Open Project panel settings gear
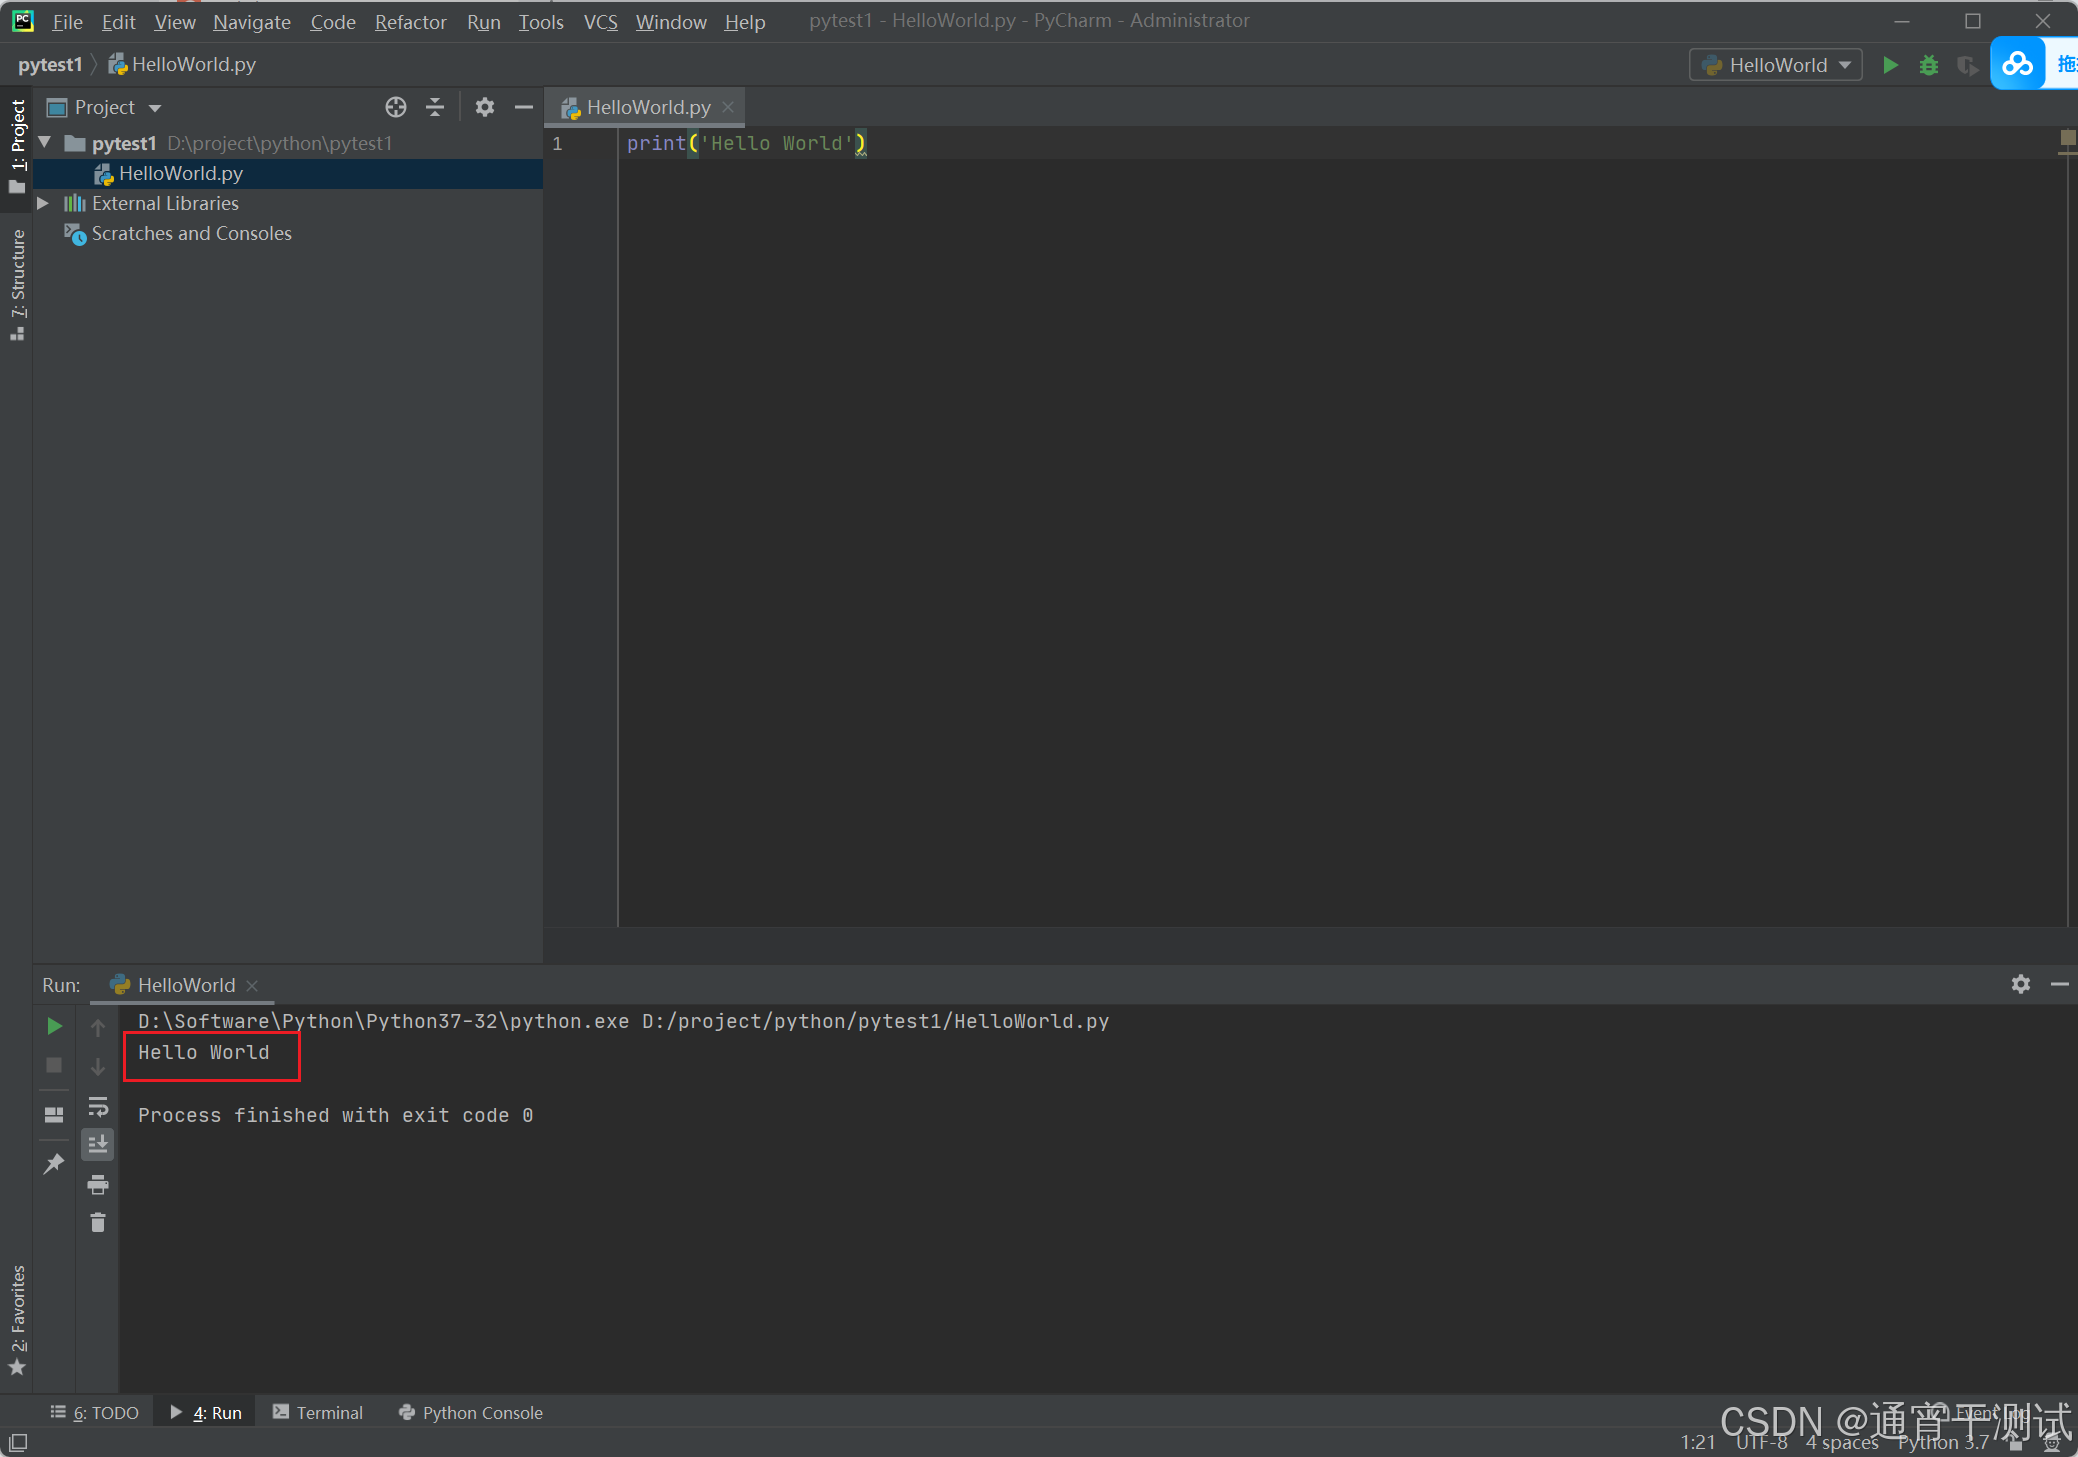 485,107
